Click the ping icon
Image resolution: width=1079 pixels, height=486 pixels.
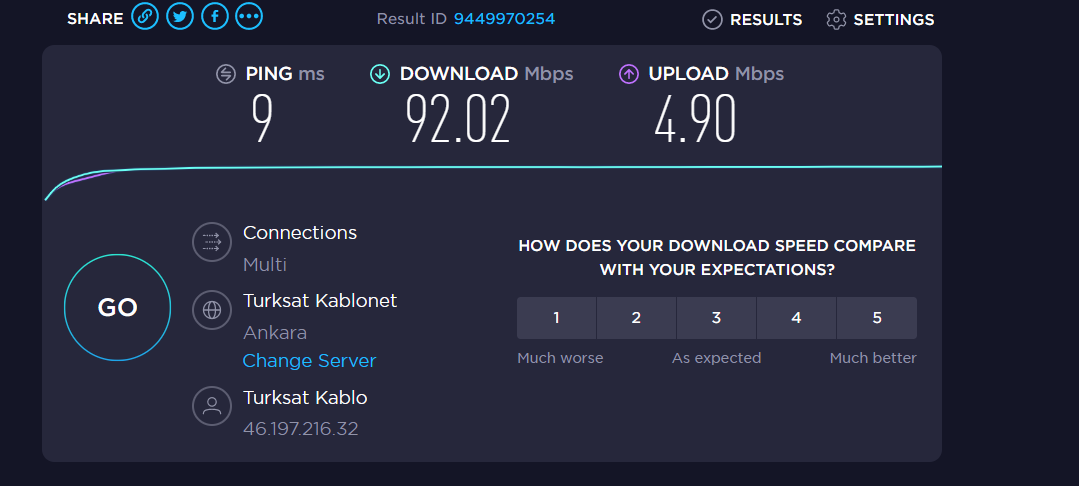click(x=226, y=73)
